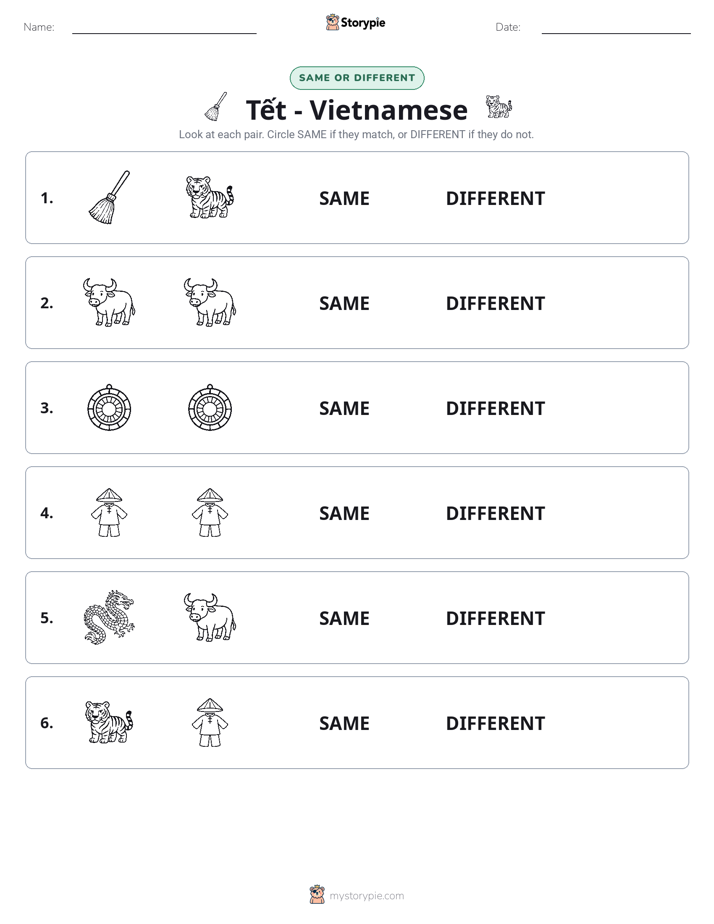Select the left buffalo in row 2

tap(109, 302)
